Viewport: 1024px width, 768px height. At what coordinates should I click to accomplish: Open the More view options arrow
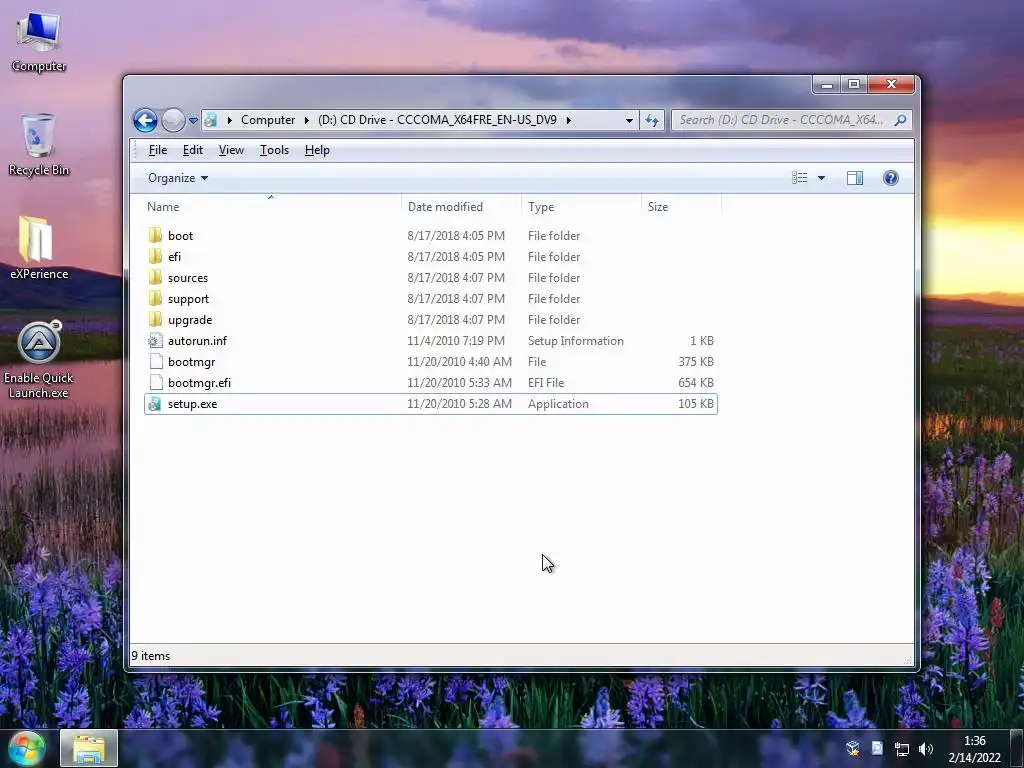click(822, 178)
